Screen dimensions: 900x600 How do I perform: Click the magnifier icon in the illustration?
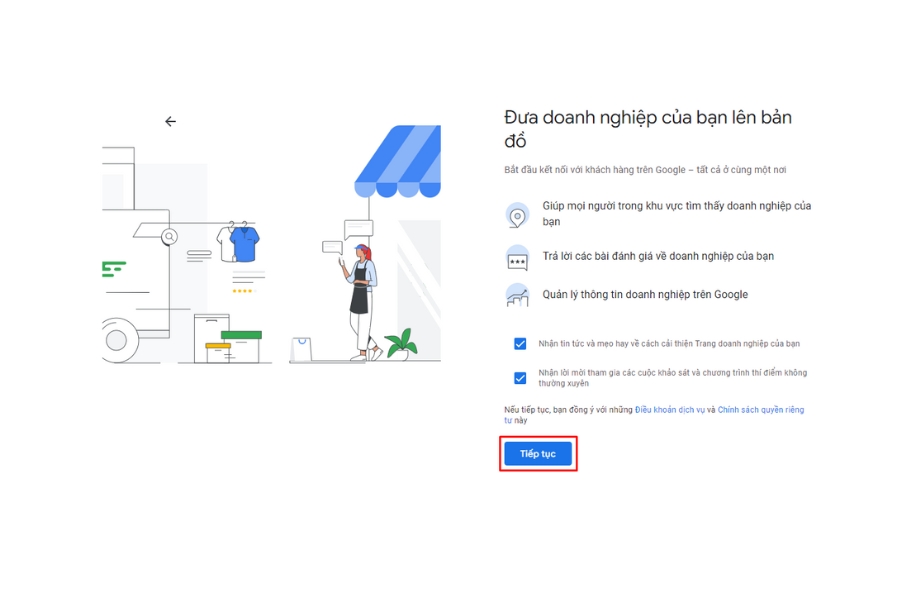170,237
